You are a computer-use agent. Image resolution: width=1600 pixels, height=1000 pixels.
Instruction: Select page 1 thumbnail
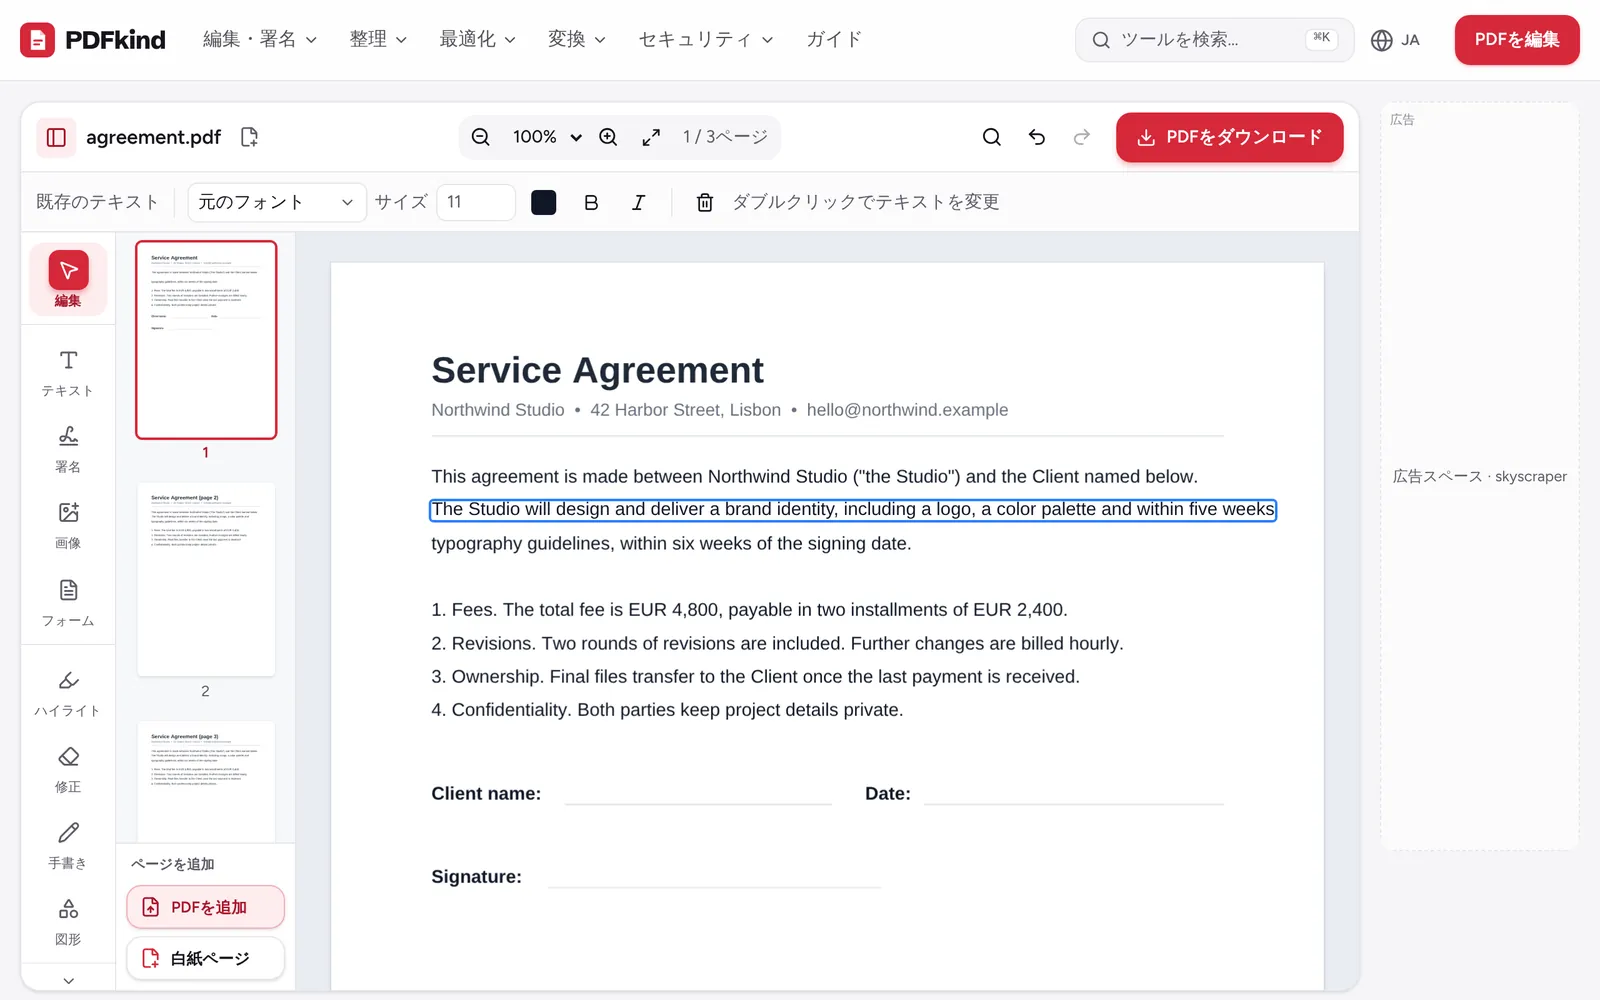tap(206, 340)
